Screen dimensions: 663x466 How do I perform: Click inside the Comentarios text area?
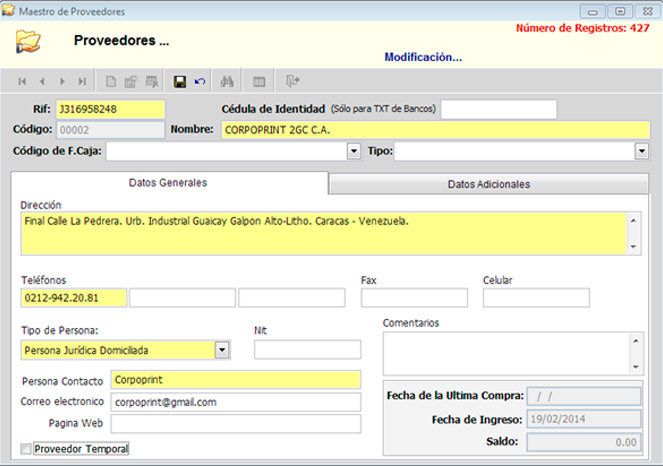(x=505, y=353)
